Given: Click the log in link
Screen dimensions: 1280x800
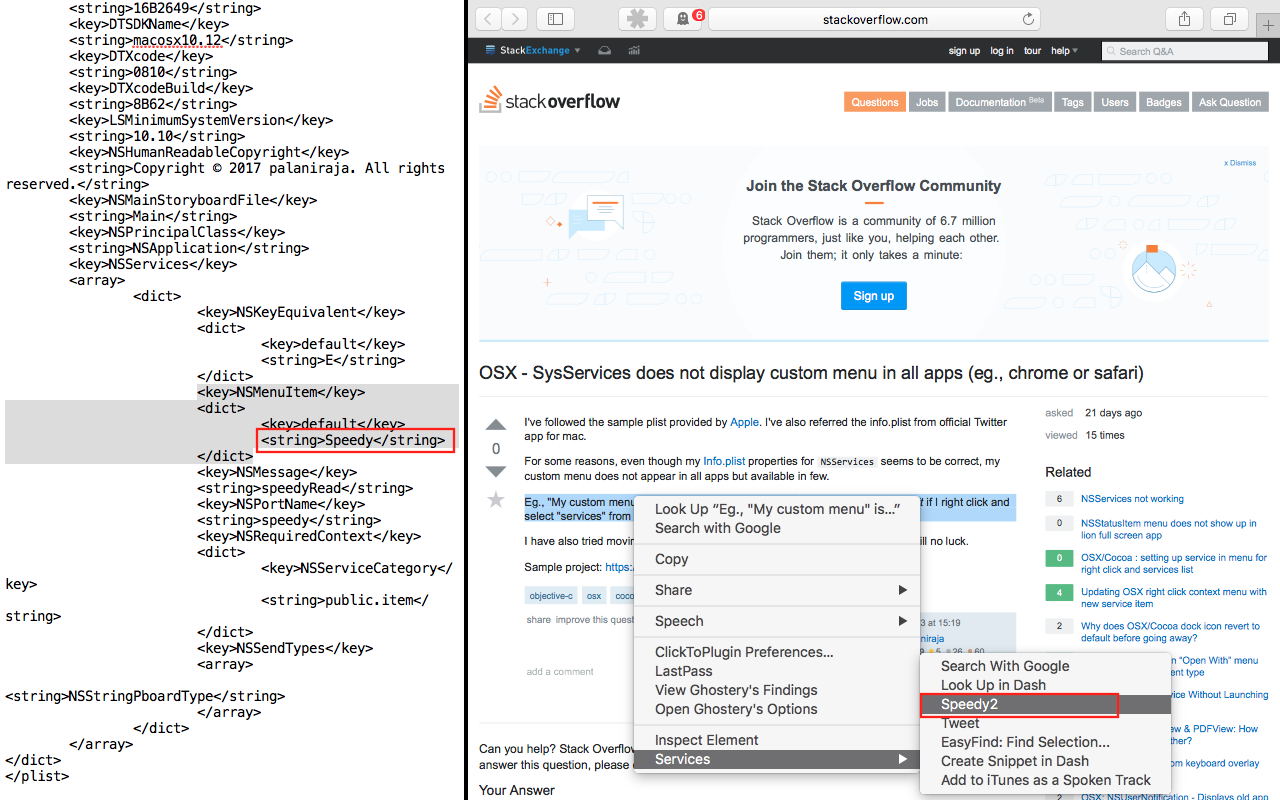Looking at the screenshot, I should coord(1002,51).
